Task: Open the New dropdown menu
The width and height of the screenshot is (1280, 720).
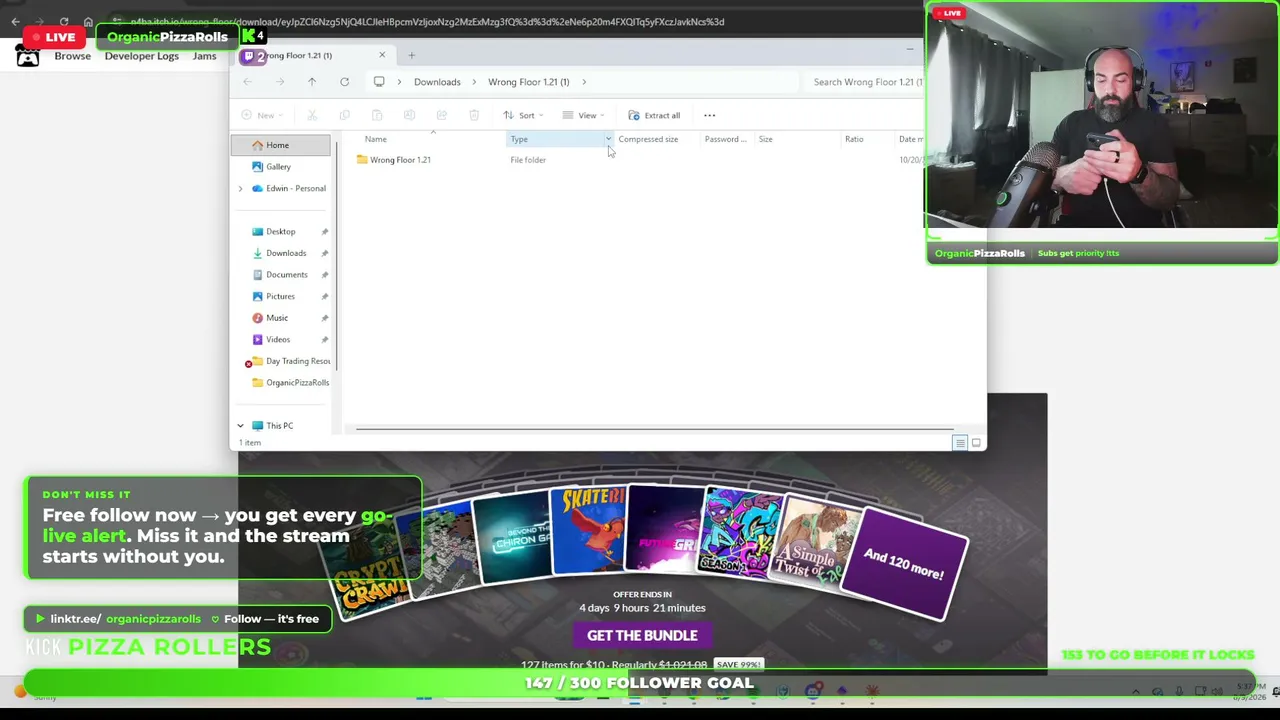Action: pyautogui.click(x=265, y=115)
